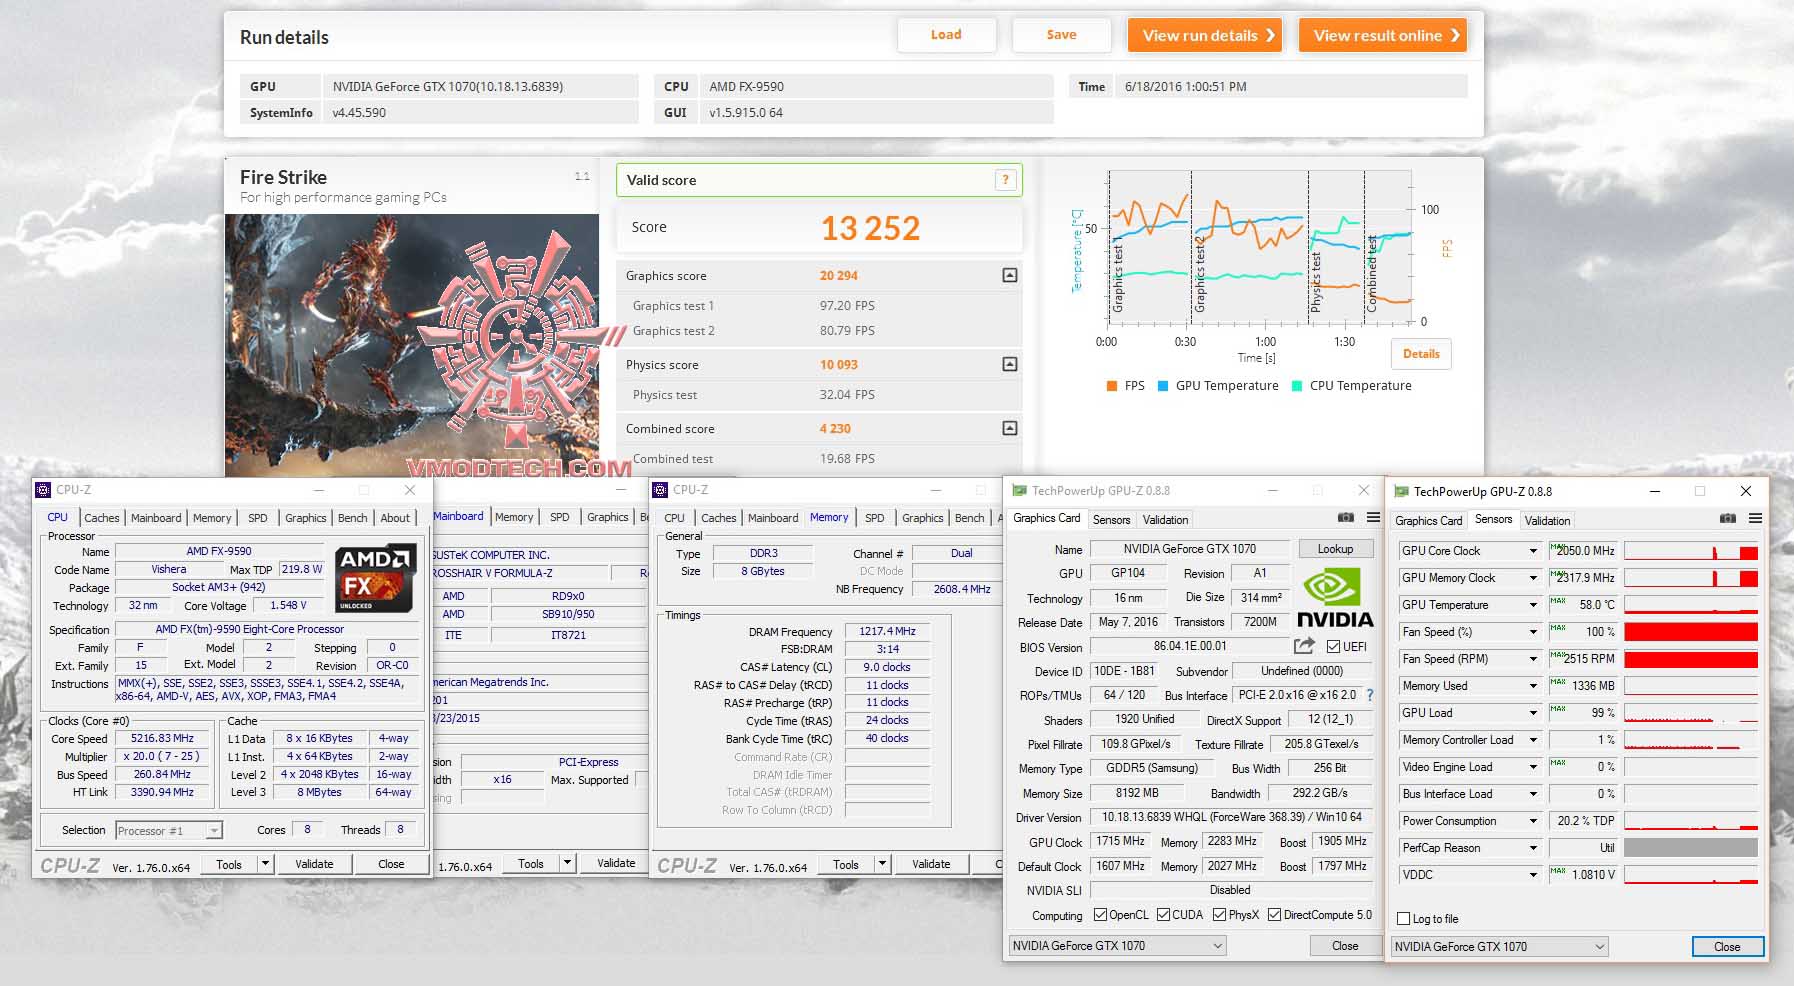
Task: Collapse the Combined score section
Action: [1010, 428]
